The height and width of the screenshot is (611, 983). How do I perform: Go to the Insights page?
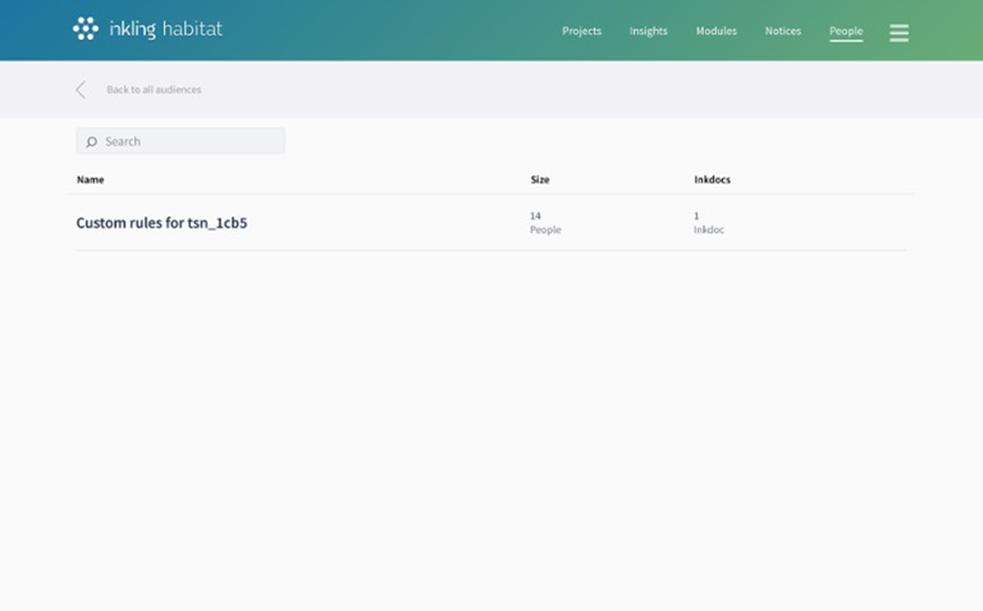648,31
